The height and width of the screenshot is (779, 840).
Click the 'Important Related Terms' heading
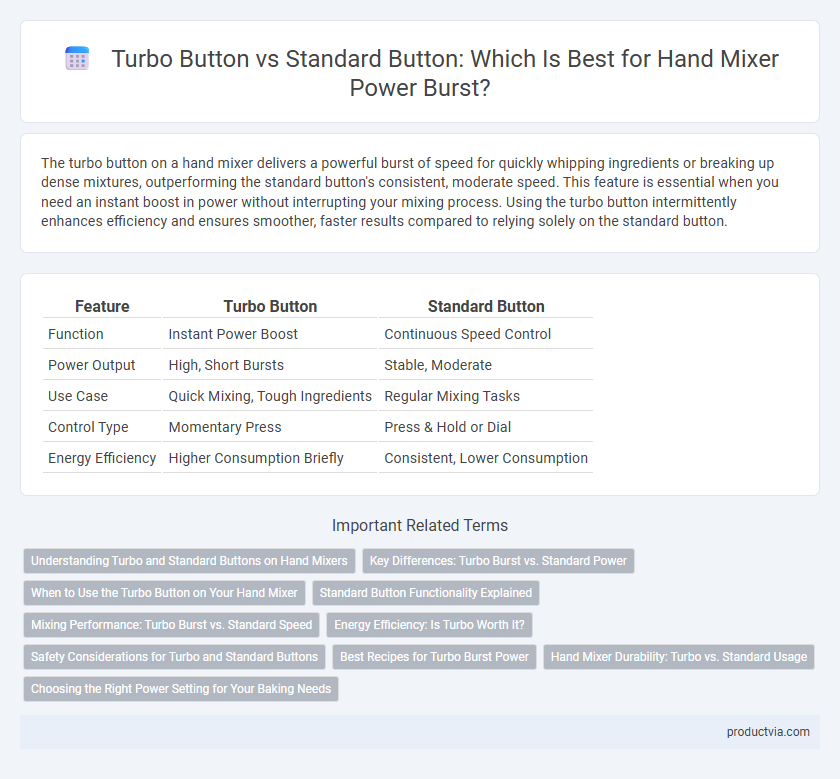click(x=420, y=526)
